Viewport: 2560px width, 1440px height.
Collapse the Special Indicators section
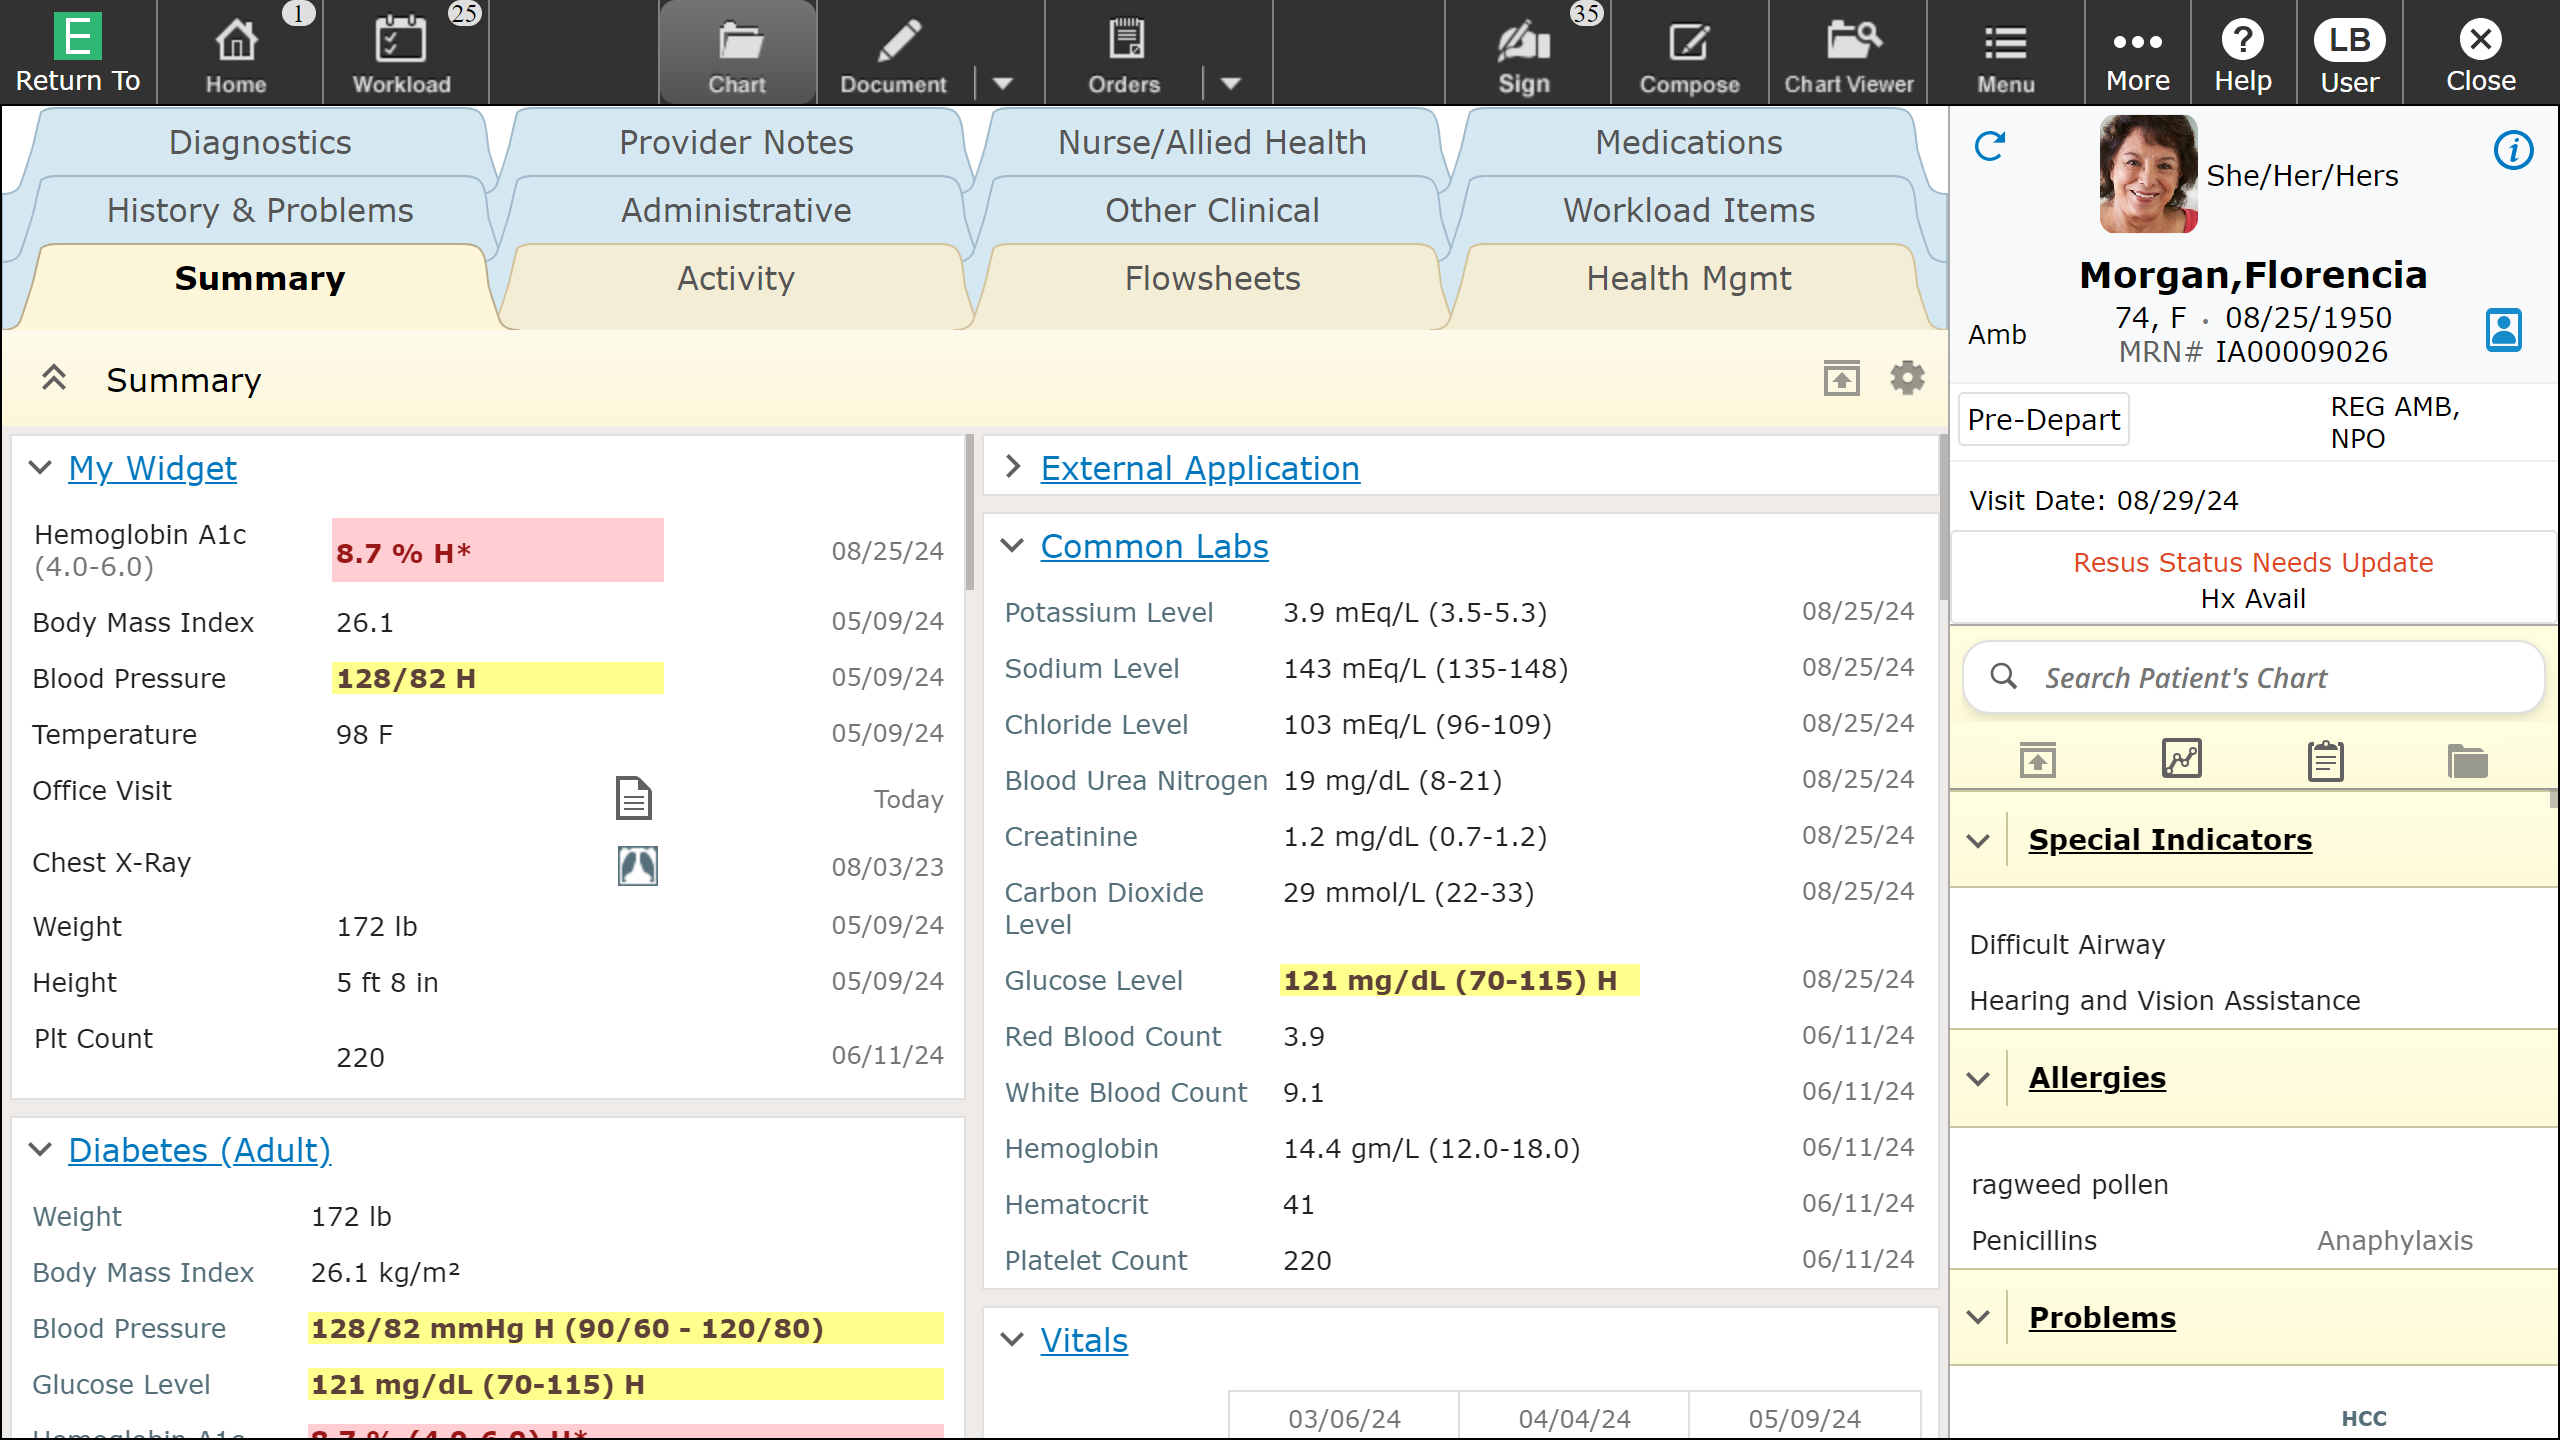tap(1978, 840)
